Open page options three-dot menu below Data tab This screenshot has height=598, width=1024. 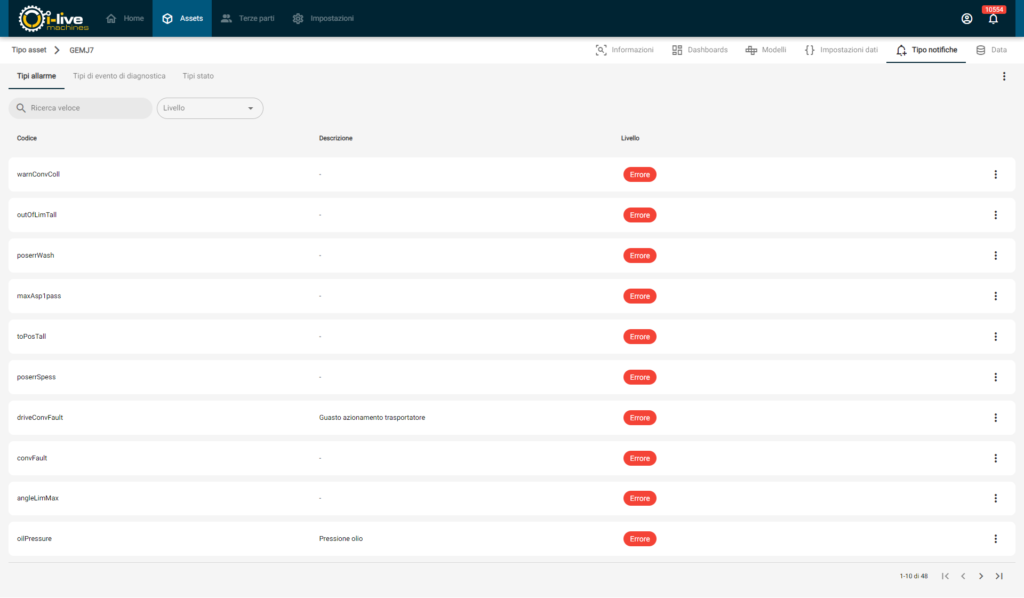click(1004, 76)
